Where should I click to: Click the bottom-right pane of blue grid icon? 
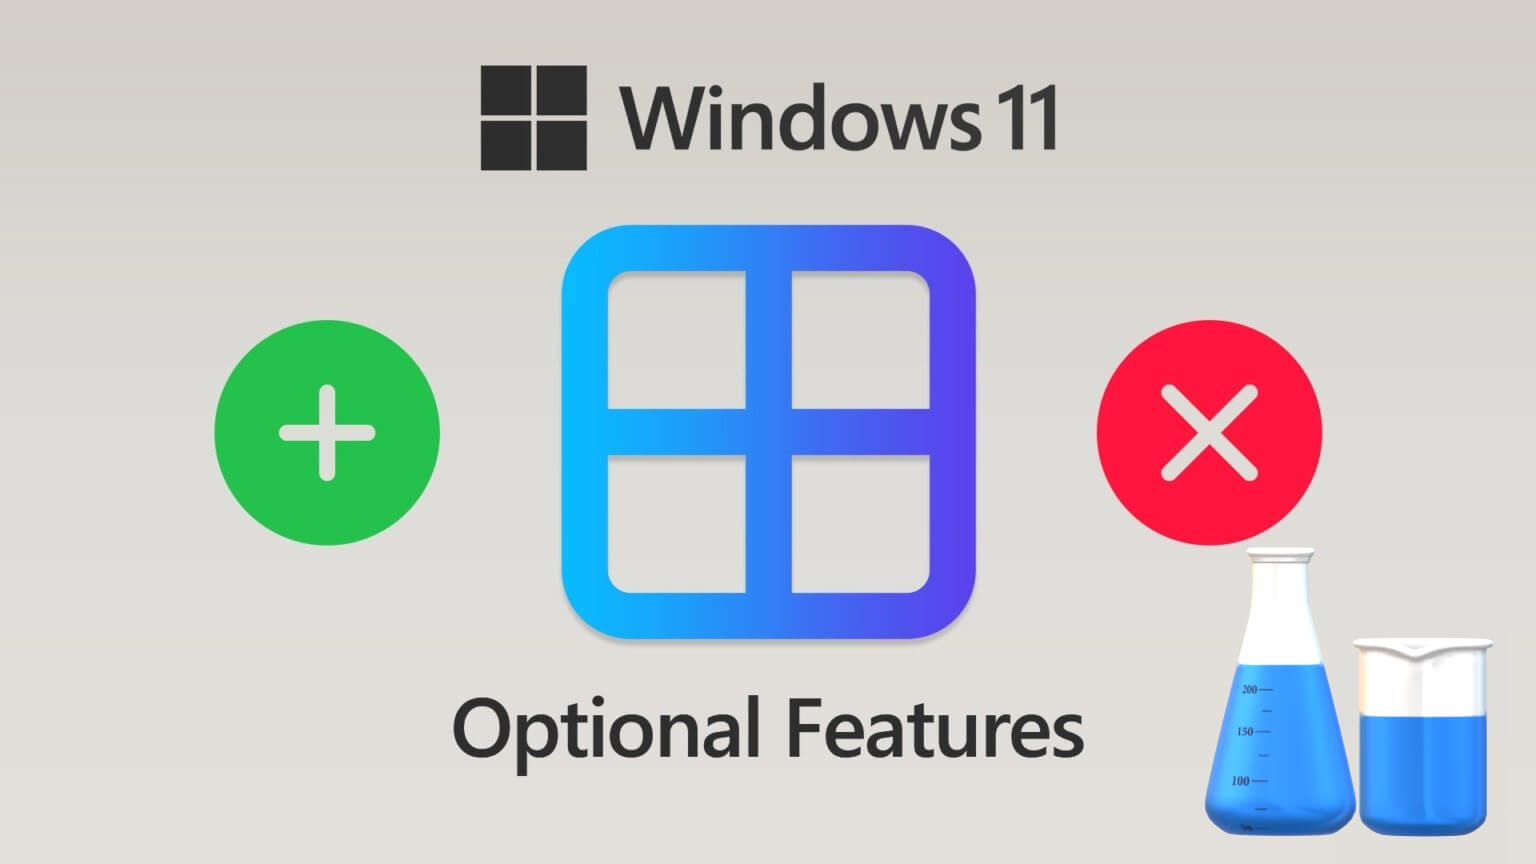click(x=861, y=524)
